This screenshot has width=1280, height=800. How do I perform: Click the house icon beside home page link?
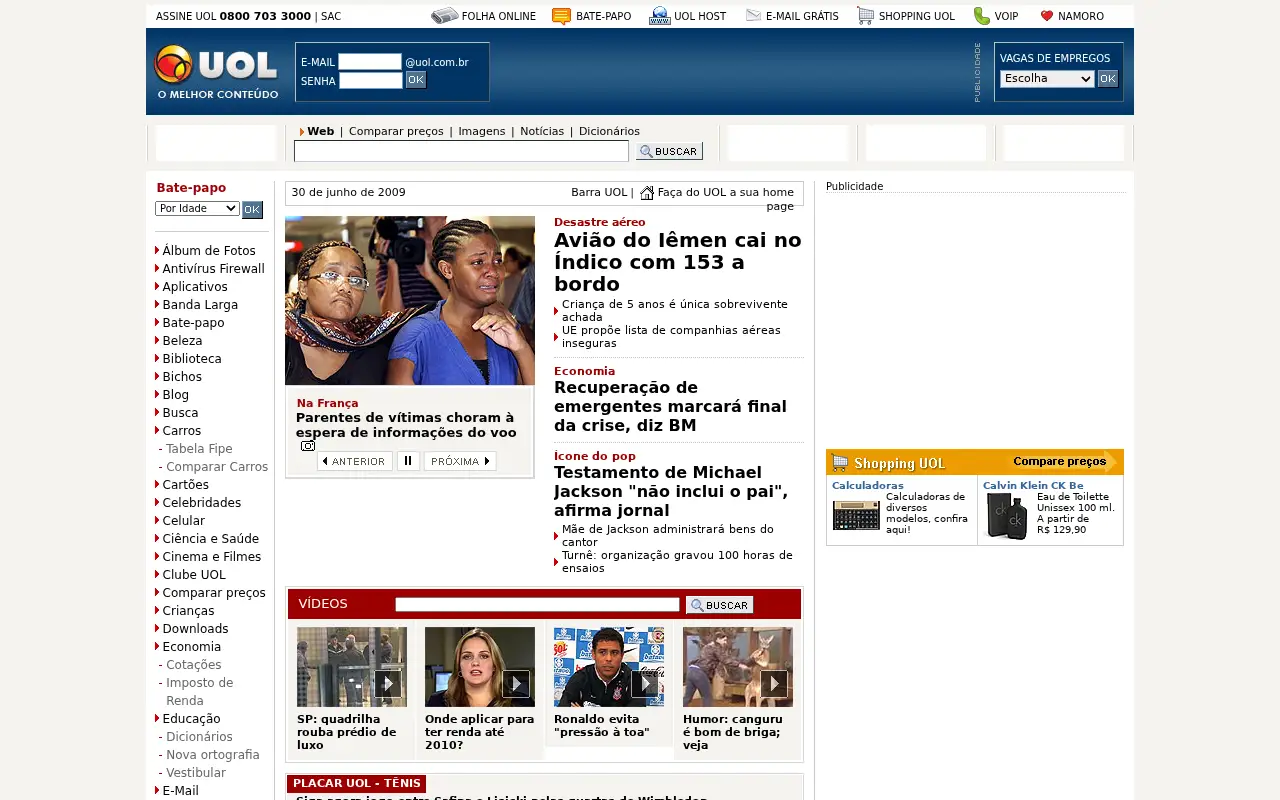click(x=647, y=193)
